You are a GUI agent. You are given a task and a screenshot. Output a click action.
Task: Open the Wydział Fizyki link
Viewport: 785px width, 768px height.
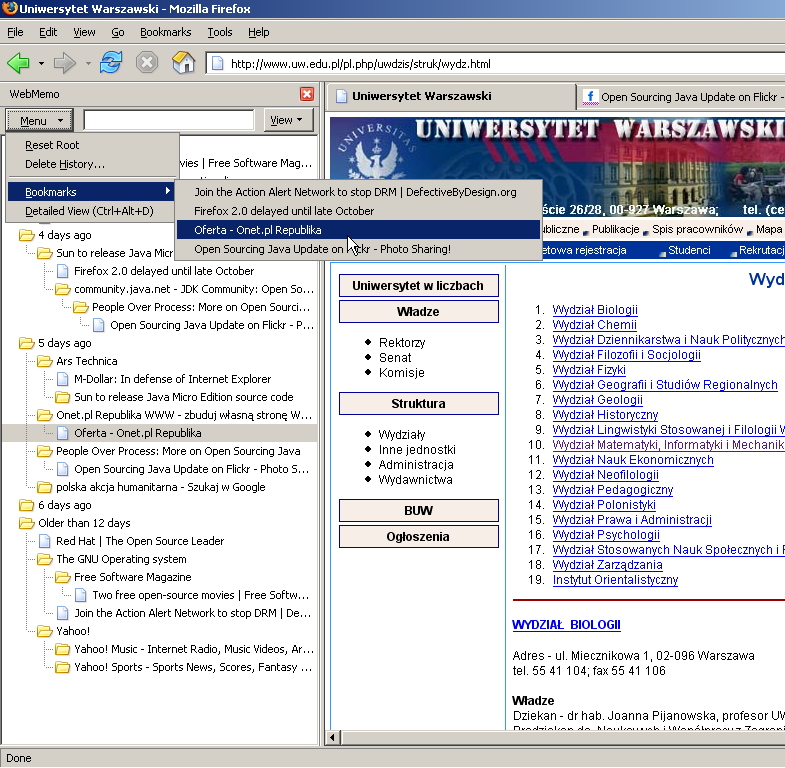coord(589,370)
